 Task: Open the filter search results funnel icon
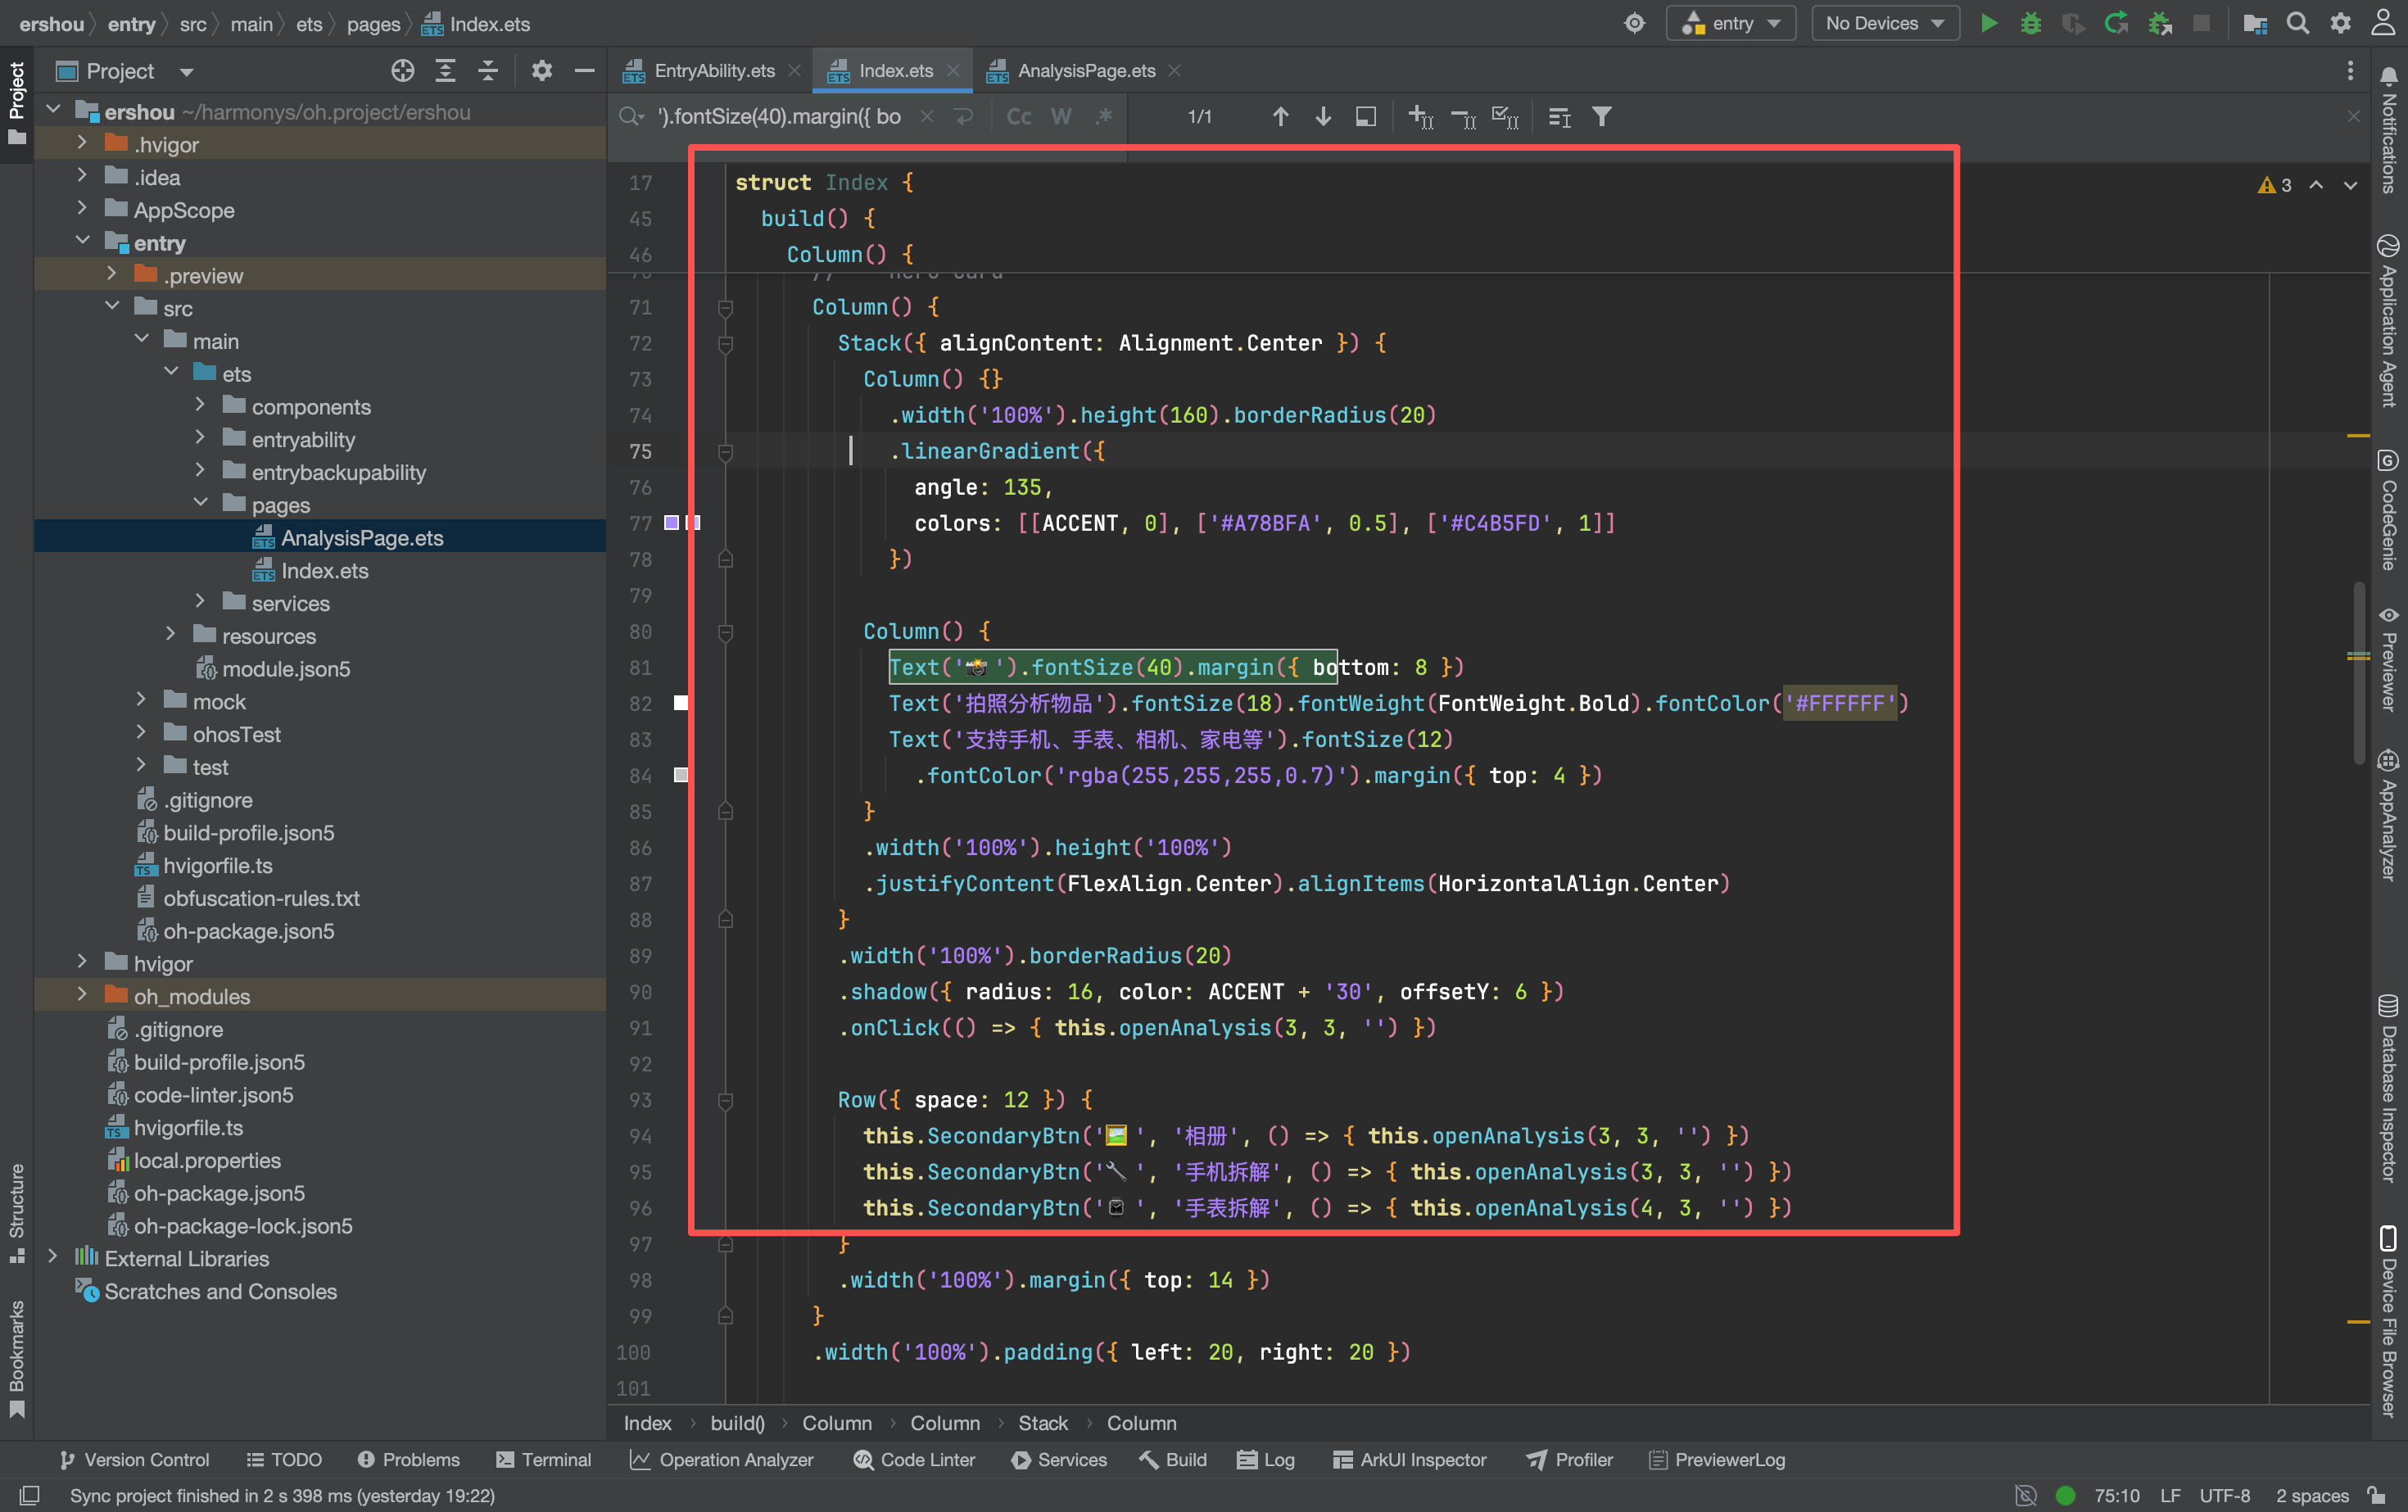click(1601, 117)
